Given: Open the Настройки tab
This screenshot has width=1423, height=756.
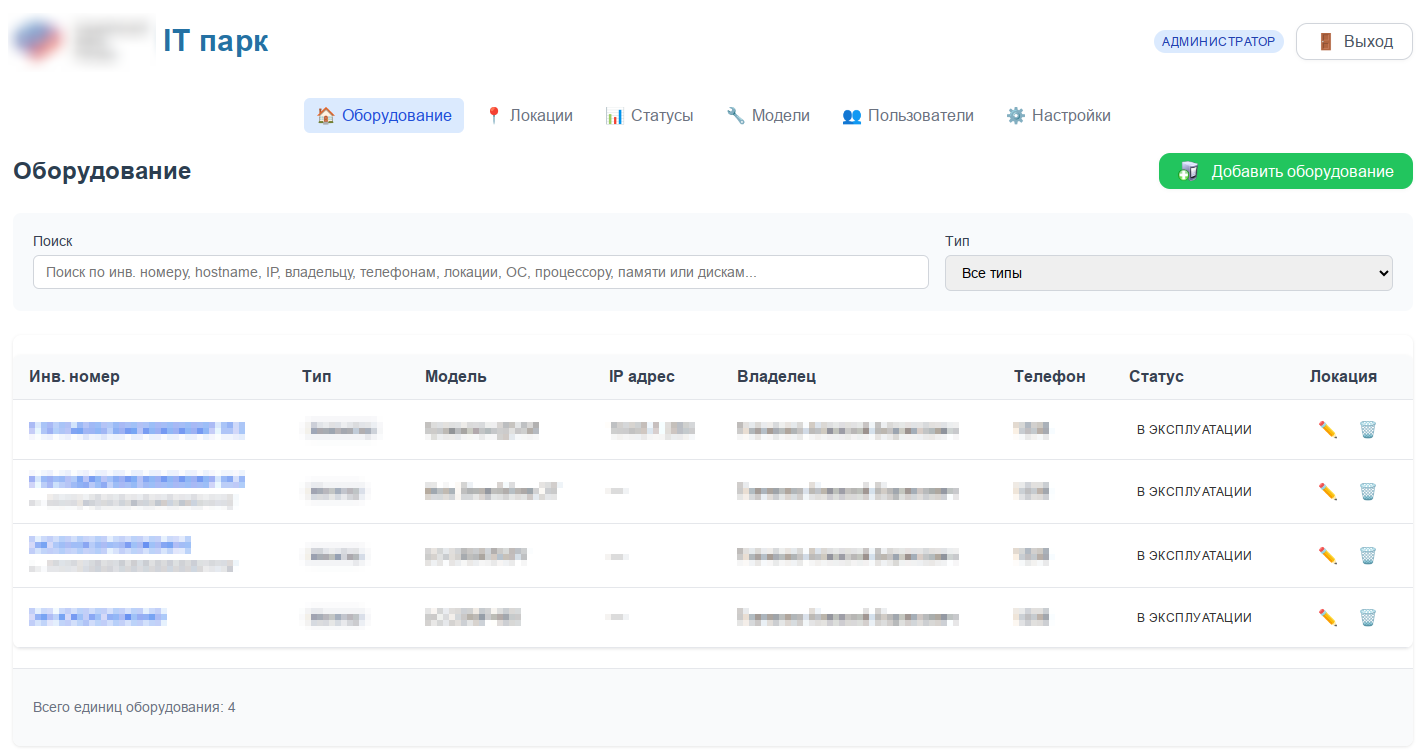Looking at the screenshot, I should [1058, 116].
